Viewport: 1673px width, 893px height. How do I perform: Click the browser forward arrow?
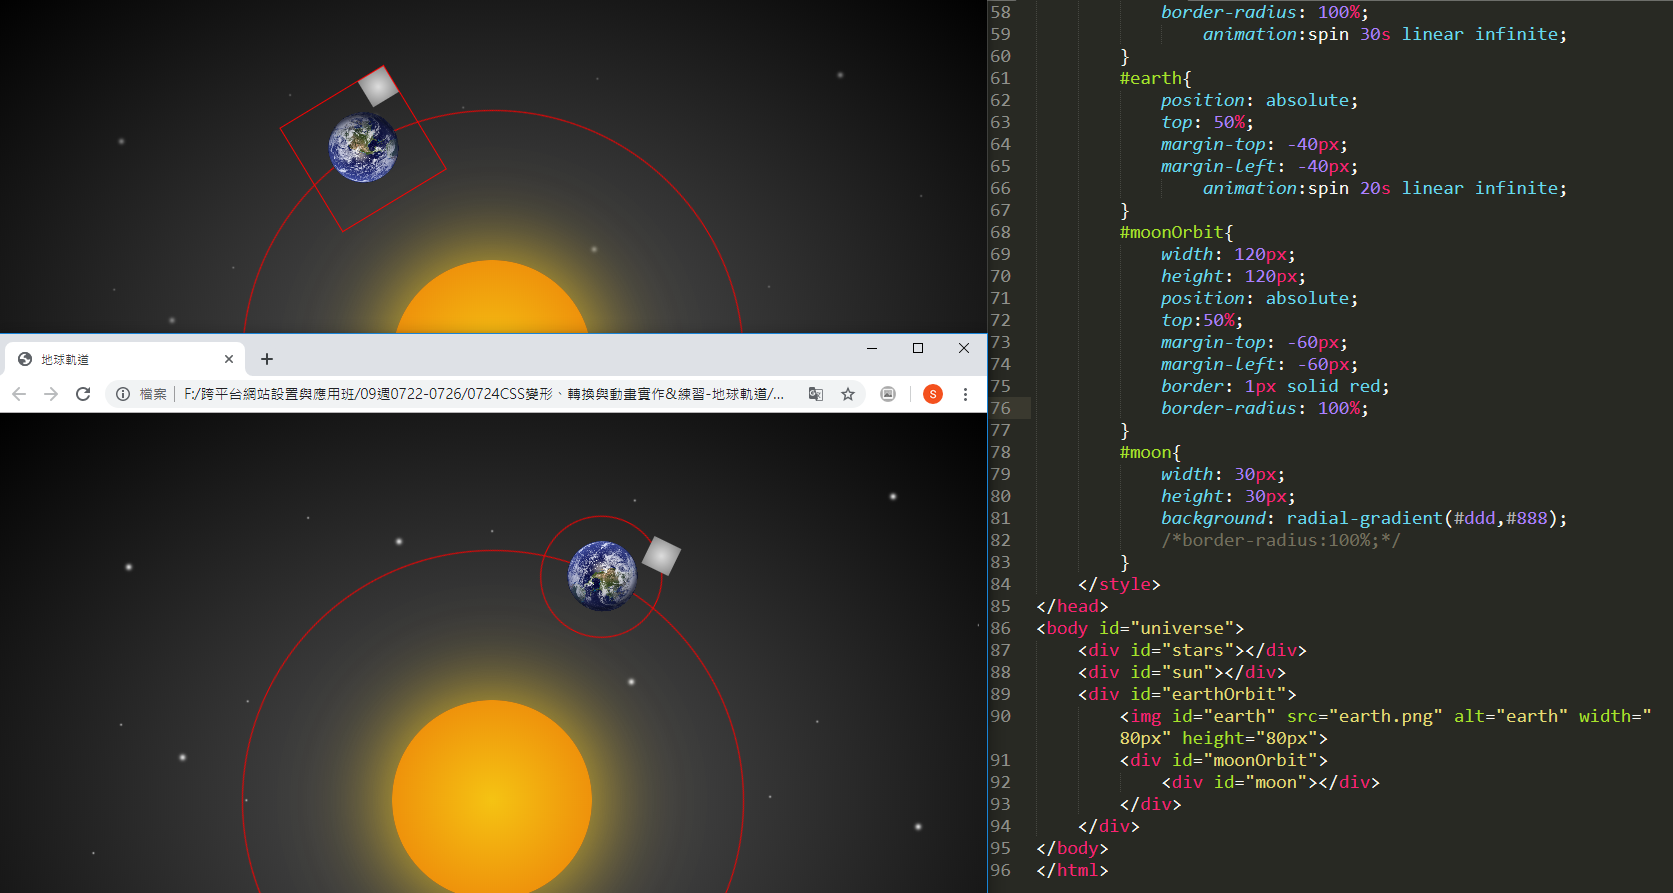[x=51, y=394]
